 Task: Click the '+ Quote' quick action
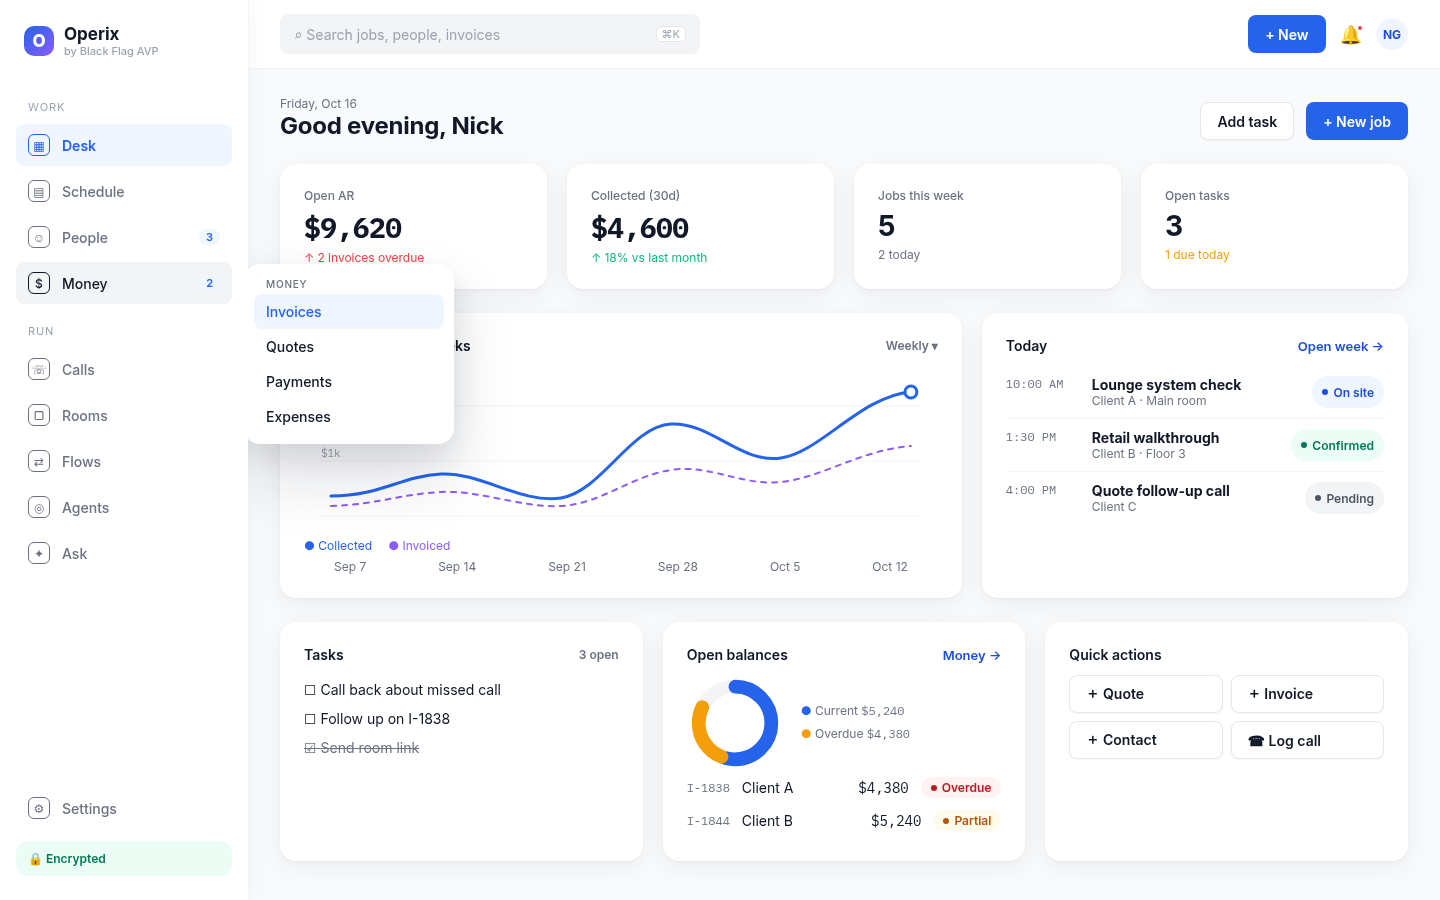pos(1146,694)
